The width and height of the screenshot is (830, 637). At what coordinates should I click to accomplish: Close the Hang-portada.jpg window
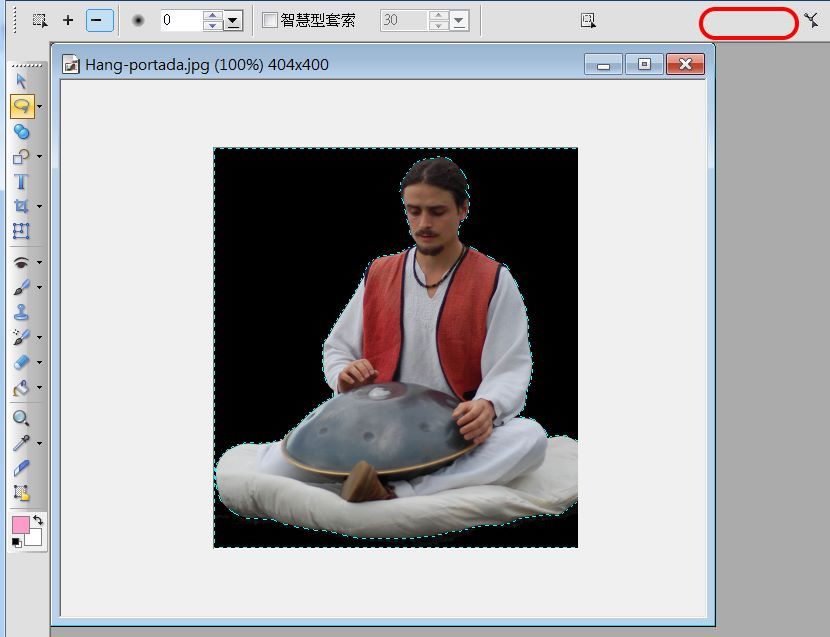pyautogui.click(x=685, y=65)
